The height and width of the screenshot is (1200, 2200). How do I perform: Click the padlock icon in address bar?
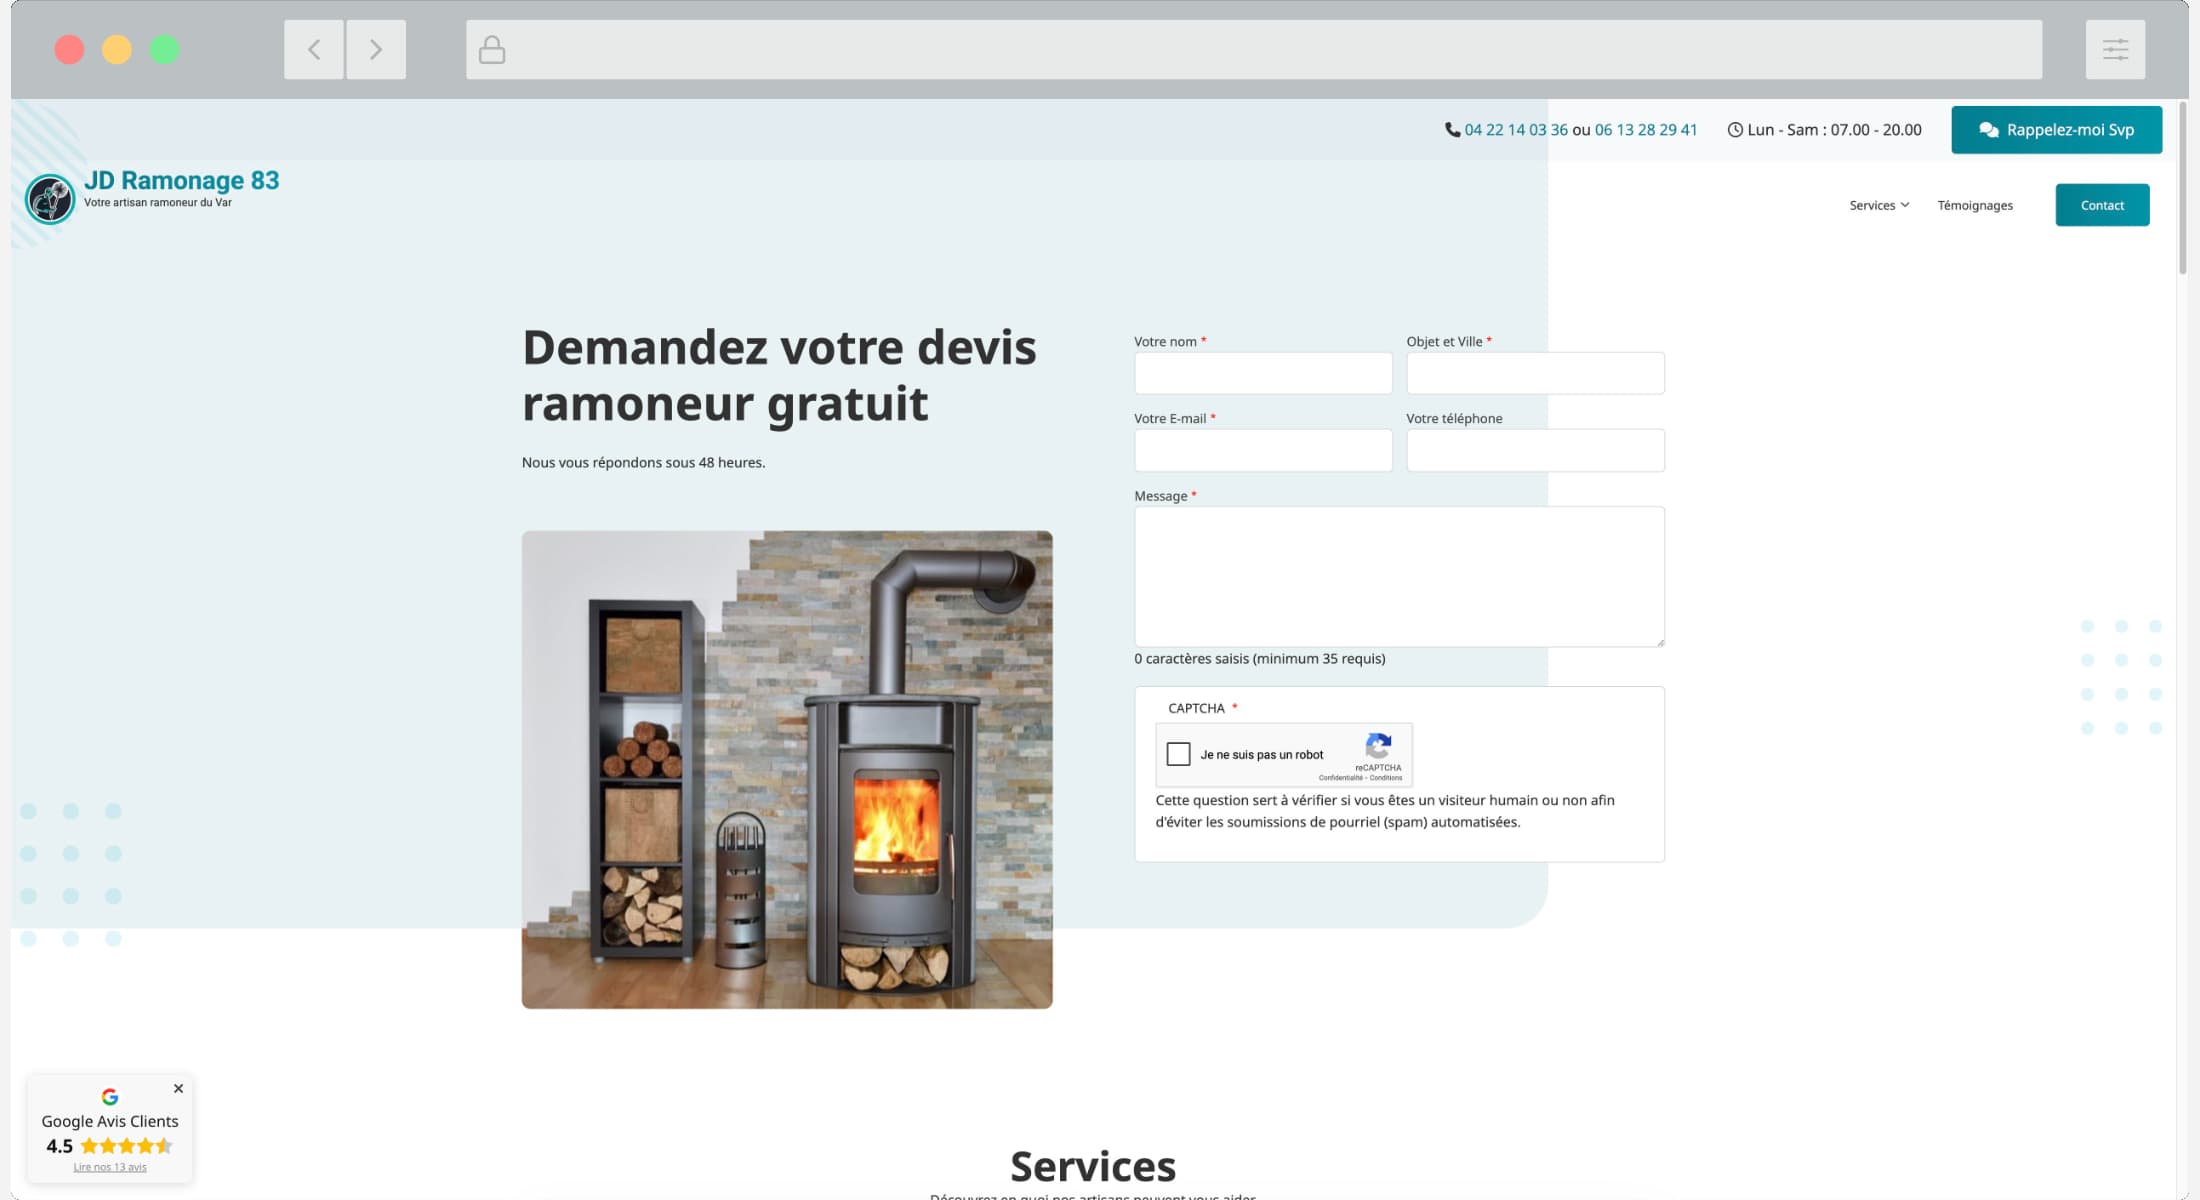click(x=491, y=49)
